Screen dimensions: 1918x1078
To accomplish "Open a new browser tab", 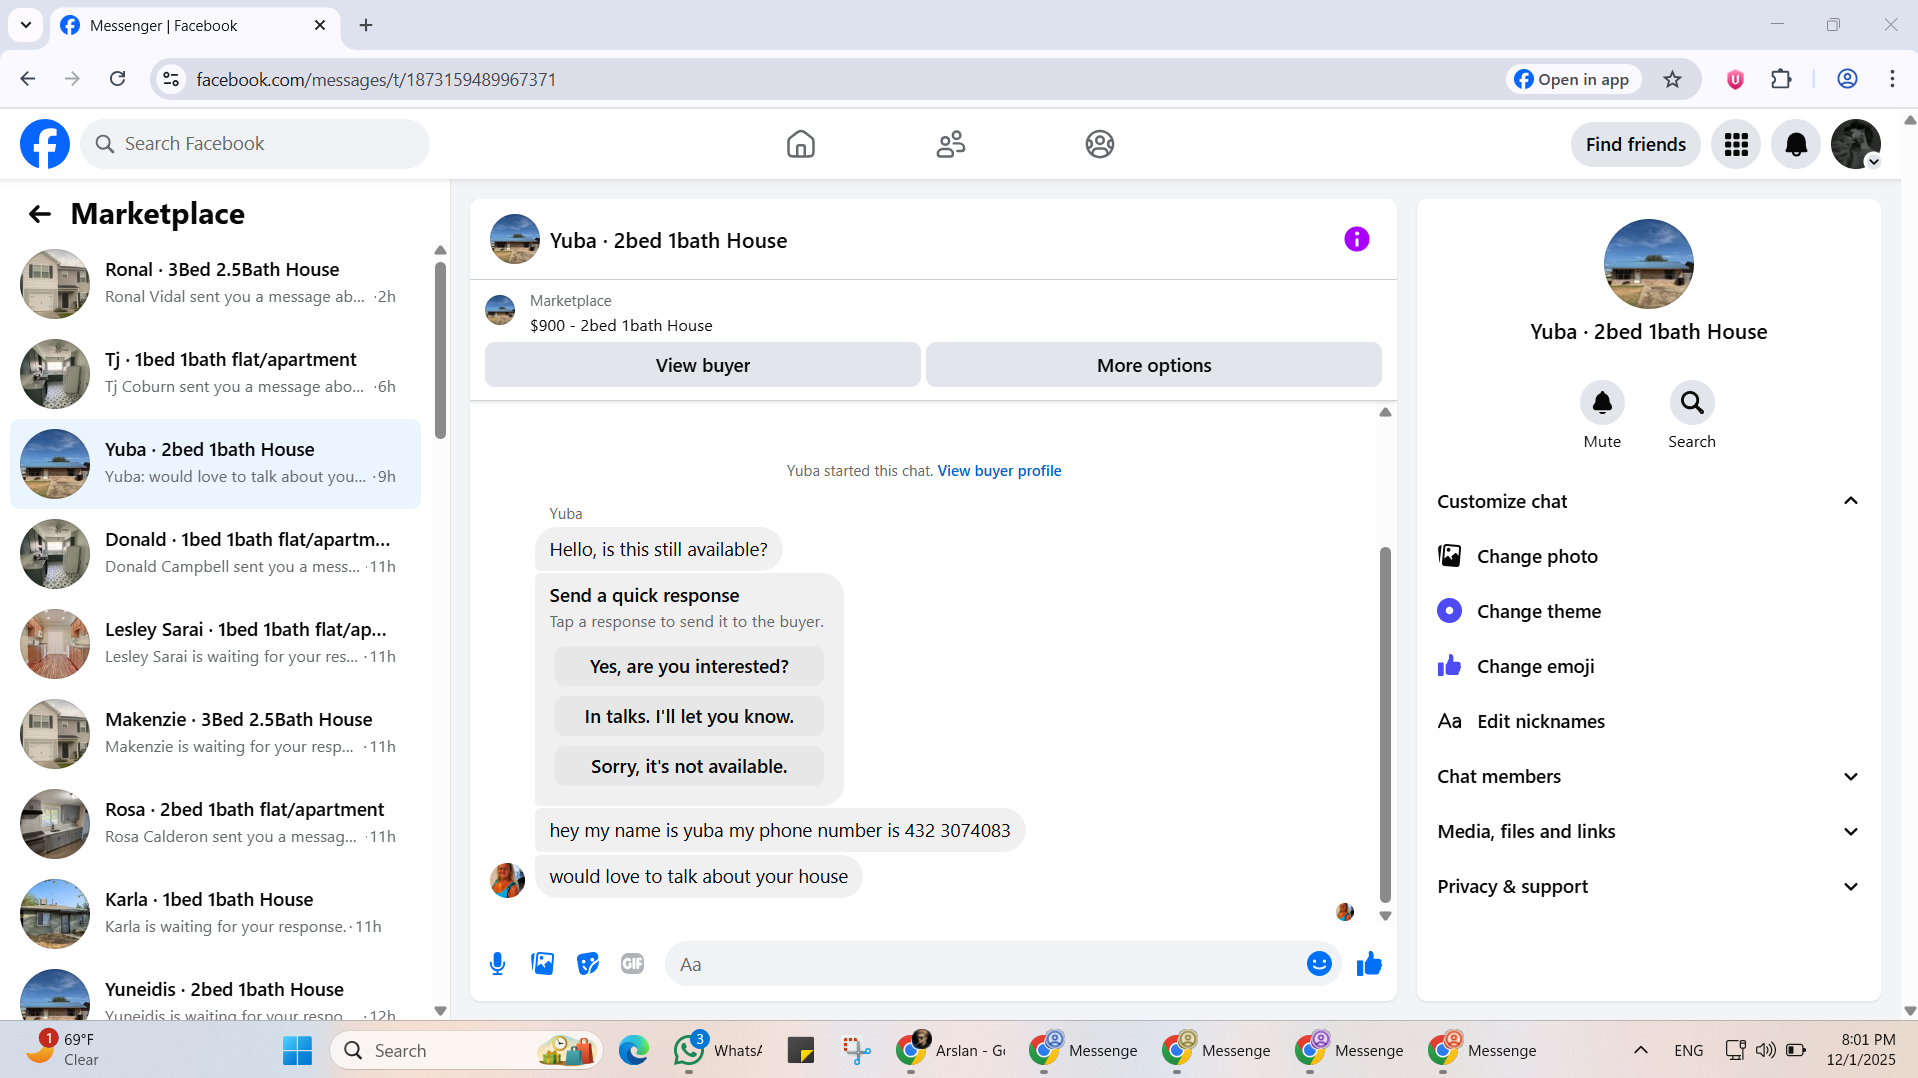I will (x=366, y=25).
